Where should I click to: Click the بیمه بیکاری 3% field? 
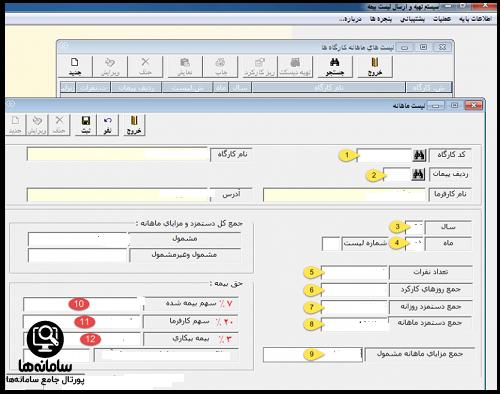click(x=82, y=339)
